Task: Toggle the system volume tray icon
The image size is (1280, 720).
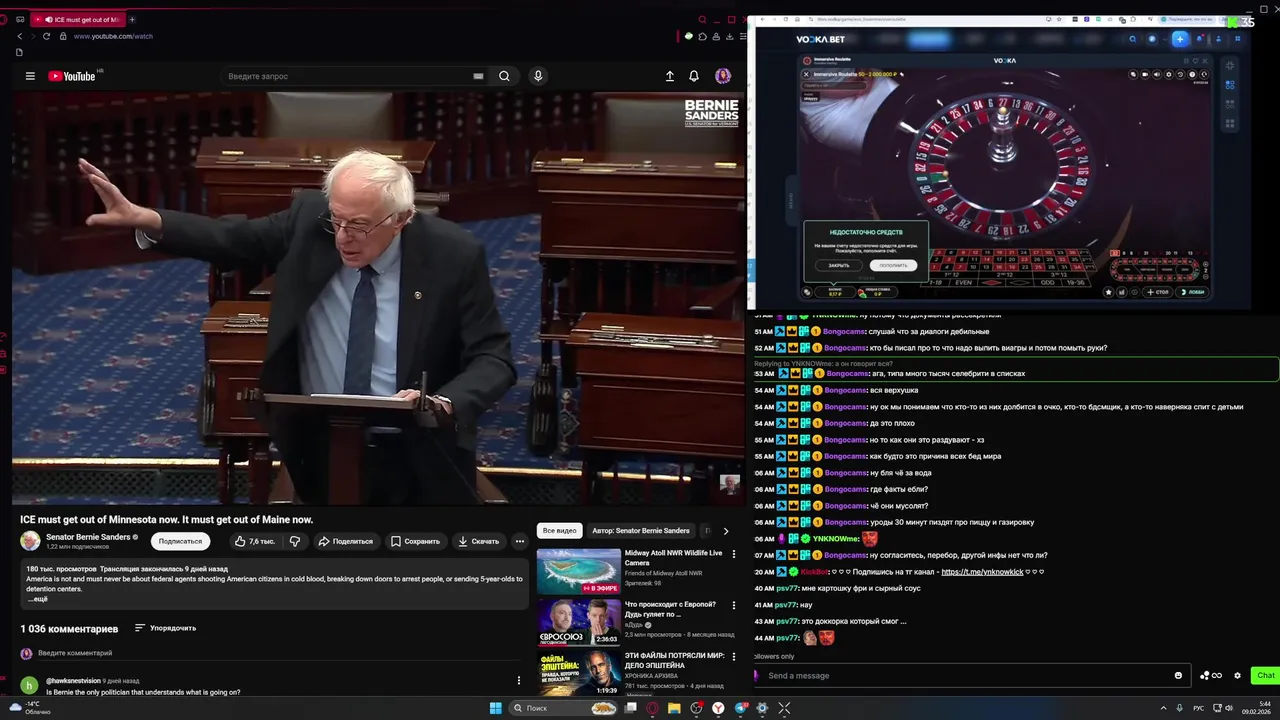Action: [1229, 708]
